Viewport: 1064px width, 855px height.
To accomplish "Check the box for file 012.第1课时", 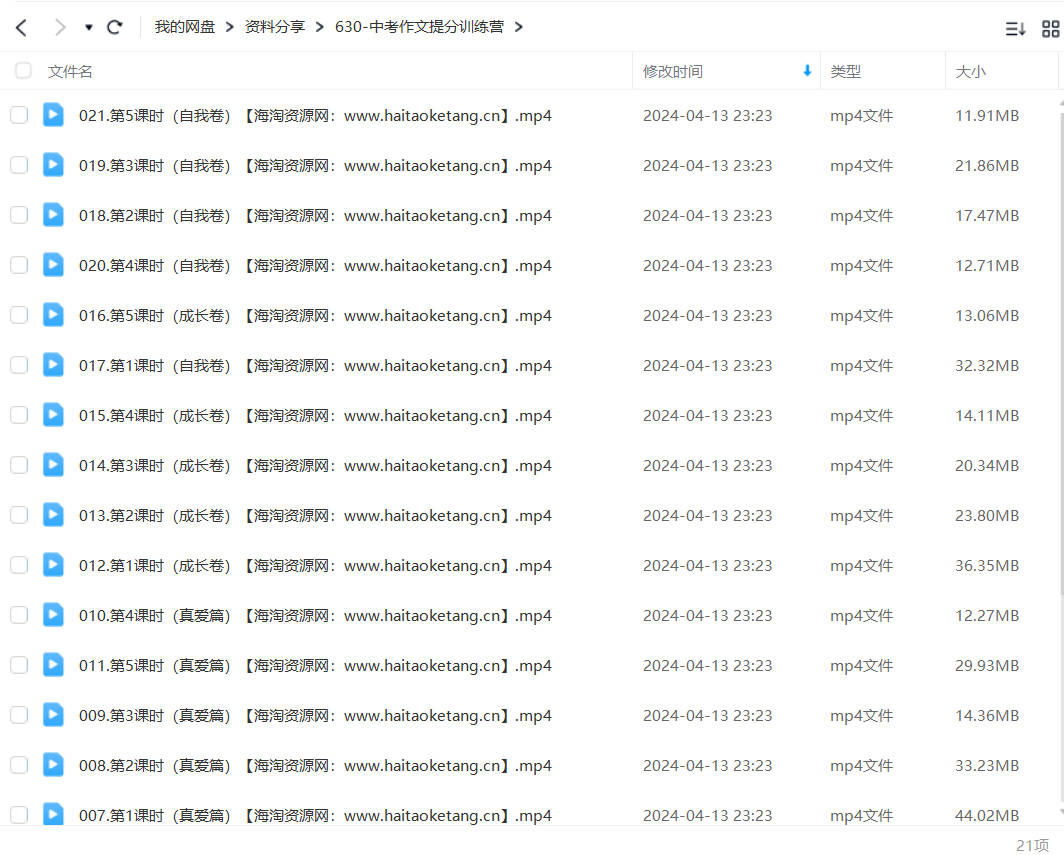I will coord(19,565).
